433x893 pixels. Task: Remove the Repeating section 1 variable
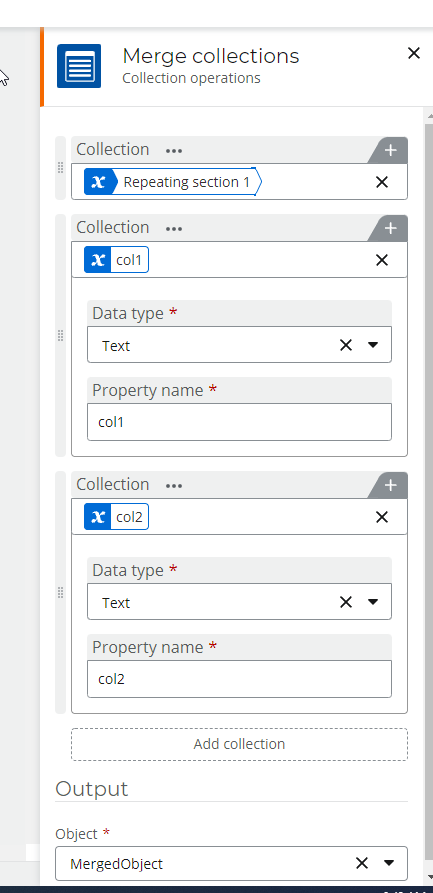382,182
